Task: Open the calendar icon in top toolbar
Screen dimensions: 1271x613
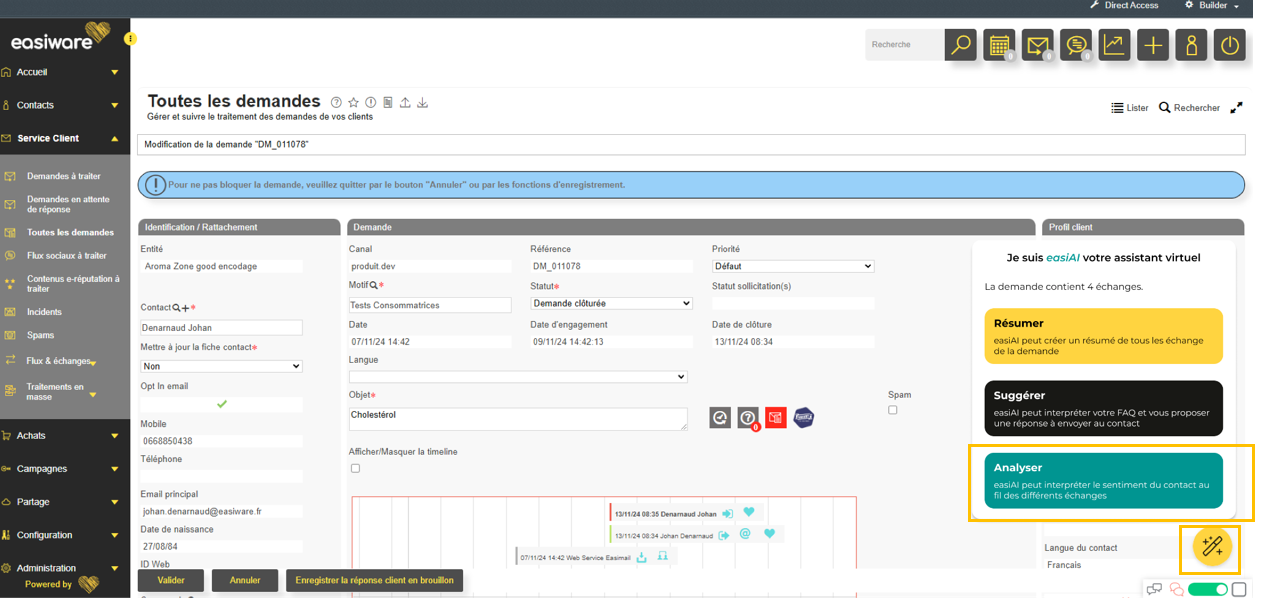Action: (998, 45)
